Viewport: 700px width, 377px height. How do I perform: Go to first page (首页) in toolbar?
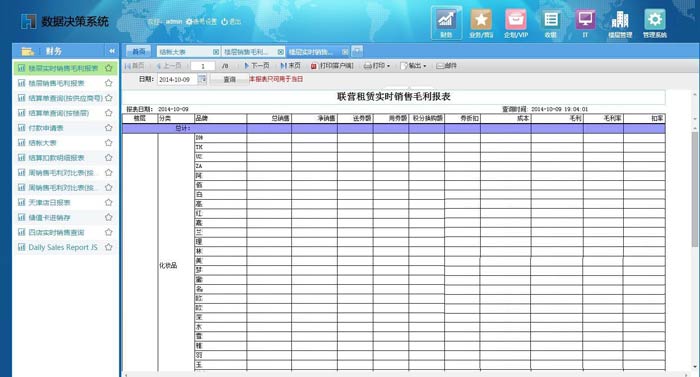[134, 66]
